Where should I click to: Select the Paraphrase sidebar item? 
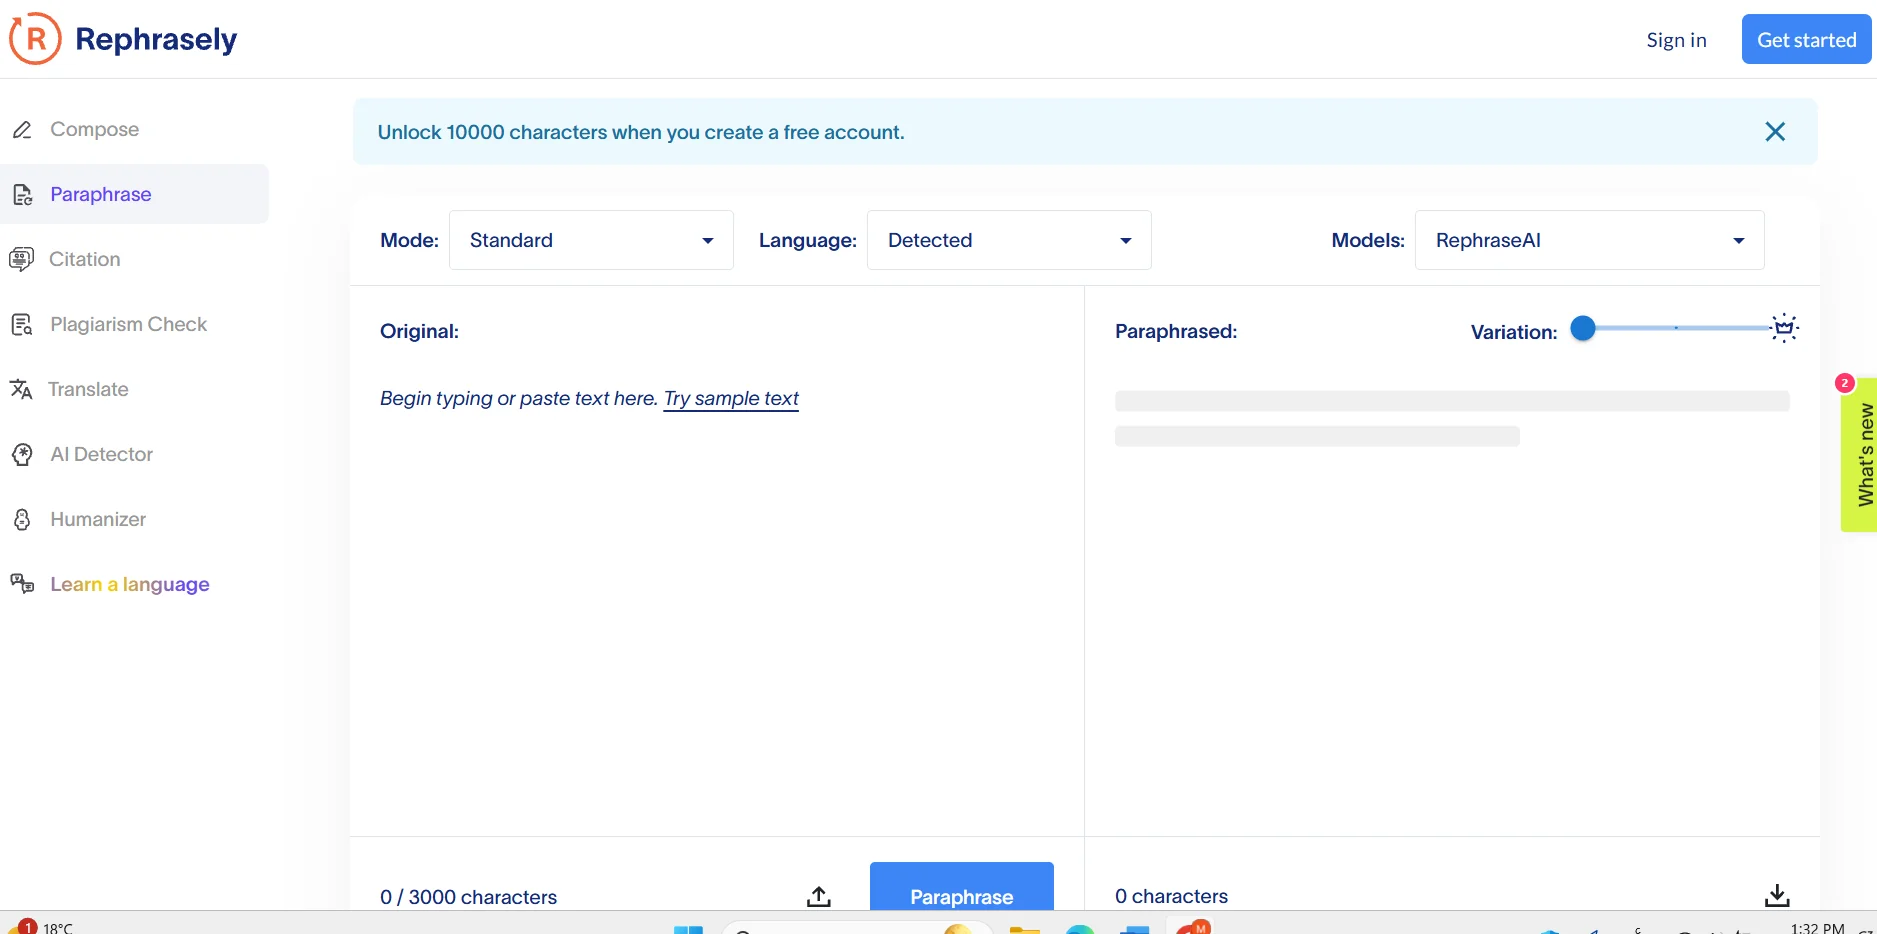100,194
